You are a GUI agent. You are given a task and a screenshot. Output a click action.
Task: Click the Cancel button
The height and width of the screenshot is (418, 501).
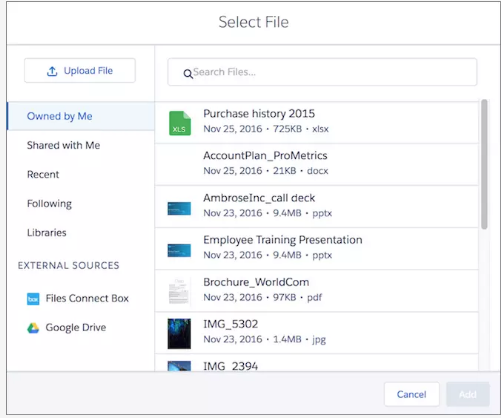(x=412, y=394)
